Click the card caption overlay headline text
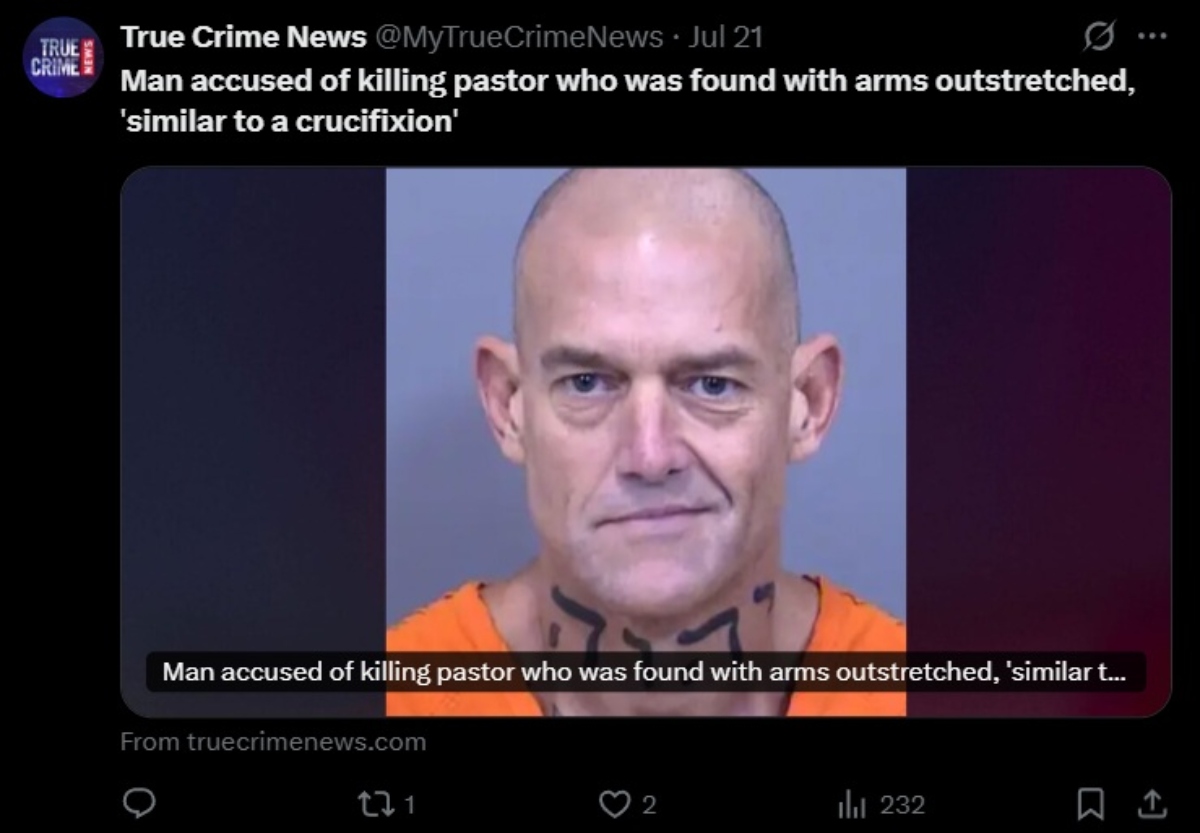This screenshot has height=833, width=1200. [644, 672]
